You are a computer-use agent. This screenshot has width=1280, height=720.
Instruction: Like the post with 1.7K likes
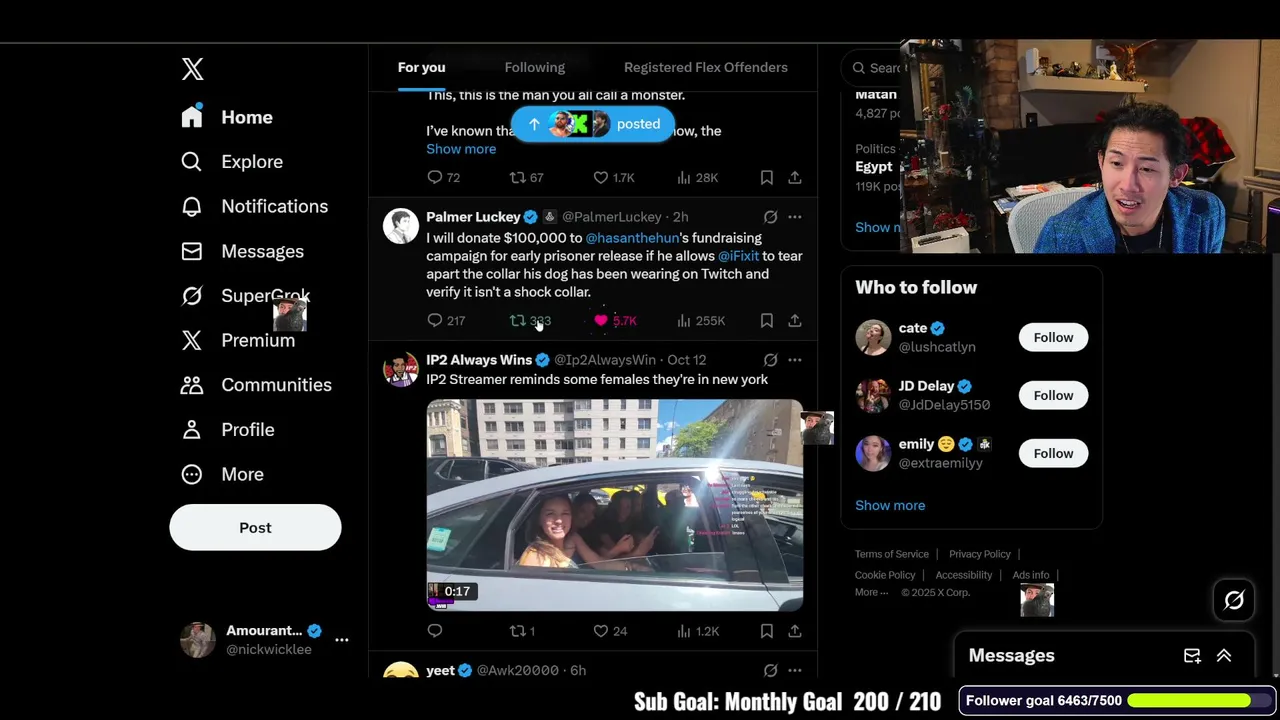(613, 177)
